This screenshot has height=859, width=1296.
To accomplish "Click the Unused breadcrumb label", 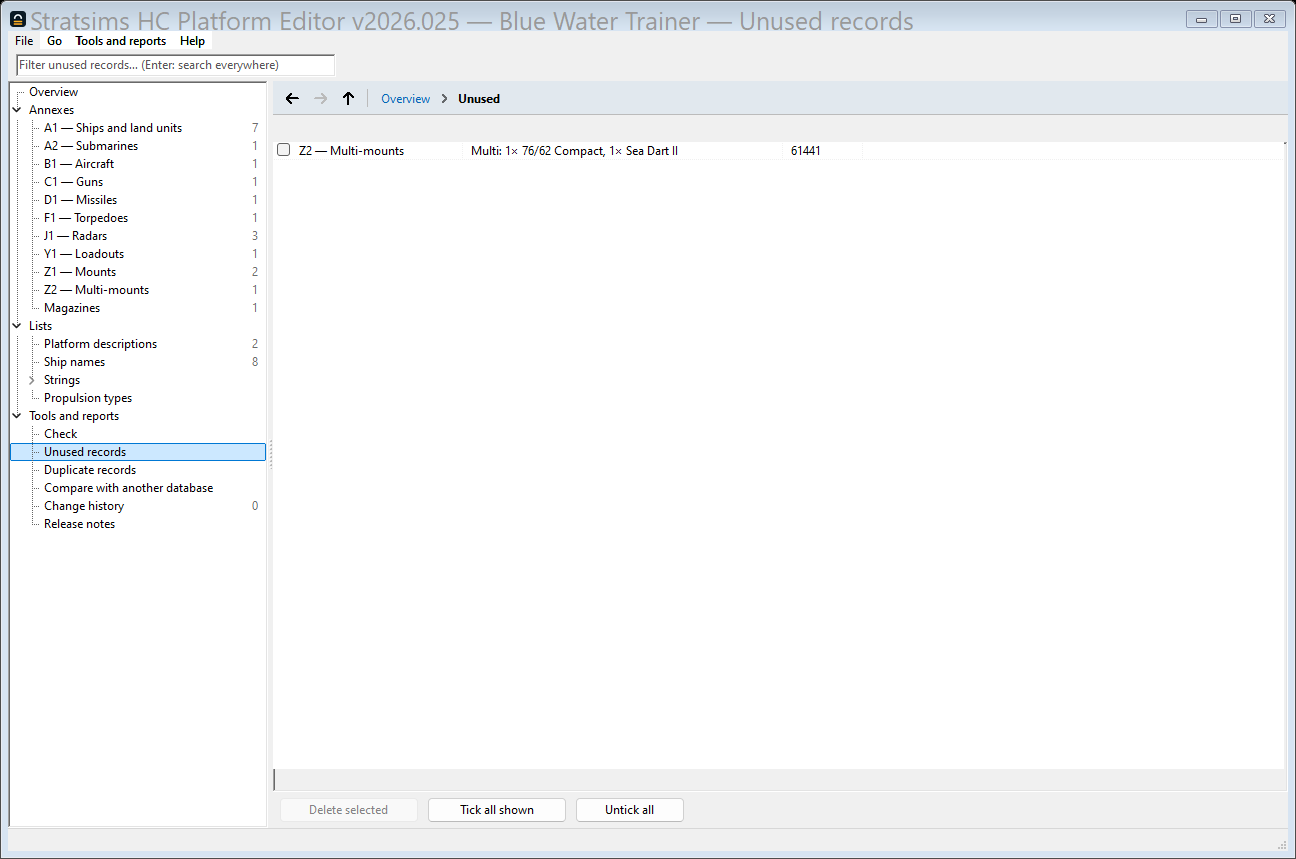I will click(x=479, y=99).
